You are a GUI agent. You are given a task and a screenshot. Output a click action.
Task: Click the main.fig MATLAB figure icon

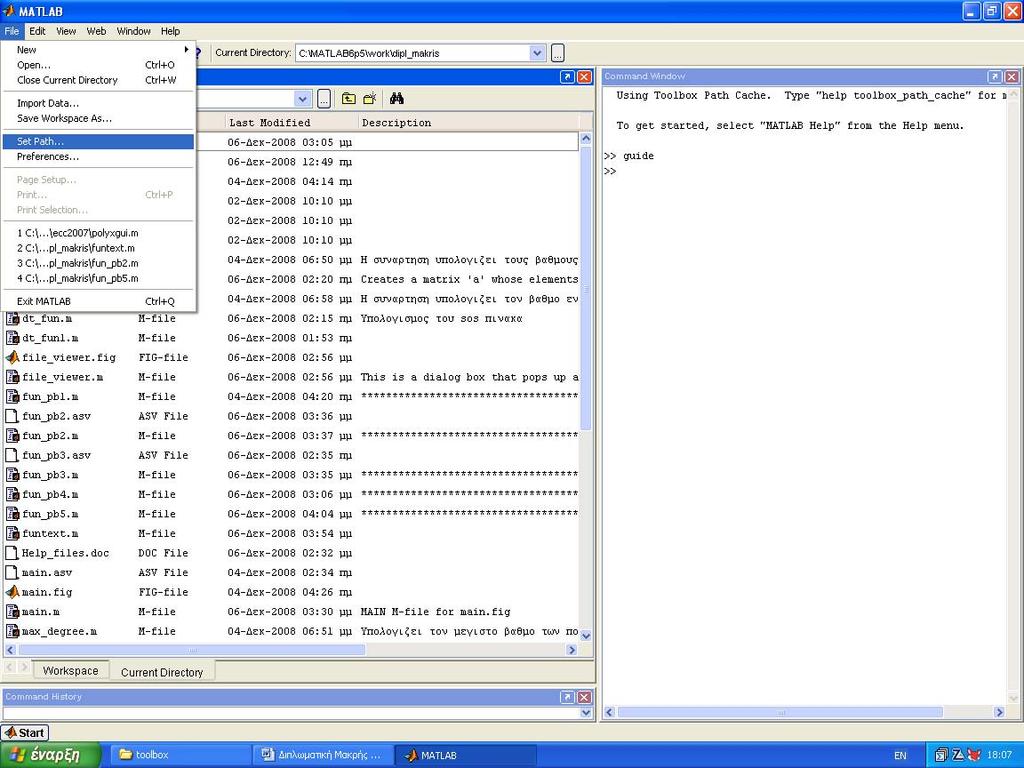pos(12,592)
